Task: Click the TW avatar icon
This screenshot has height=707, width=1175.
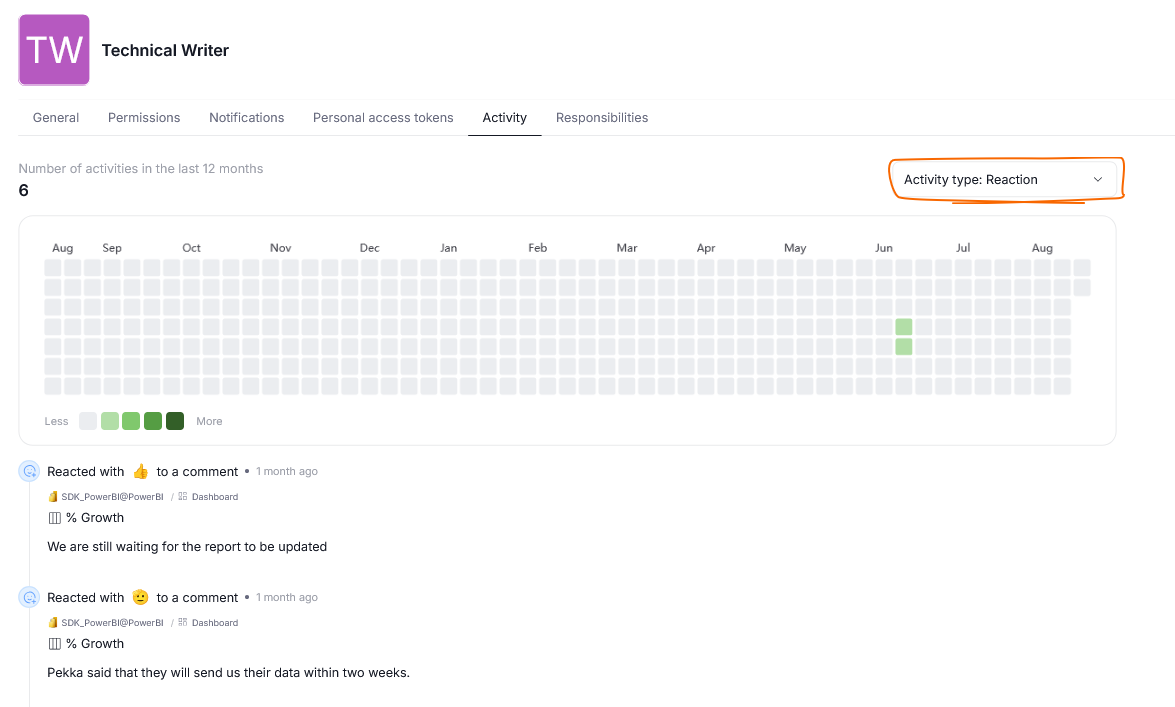Action: pos(54,49)
